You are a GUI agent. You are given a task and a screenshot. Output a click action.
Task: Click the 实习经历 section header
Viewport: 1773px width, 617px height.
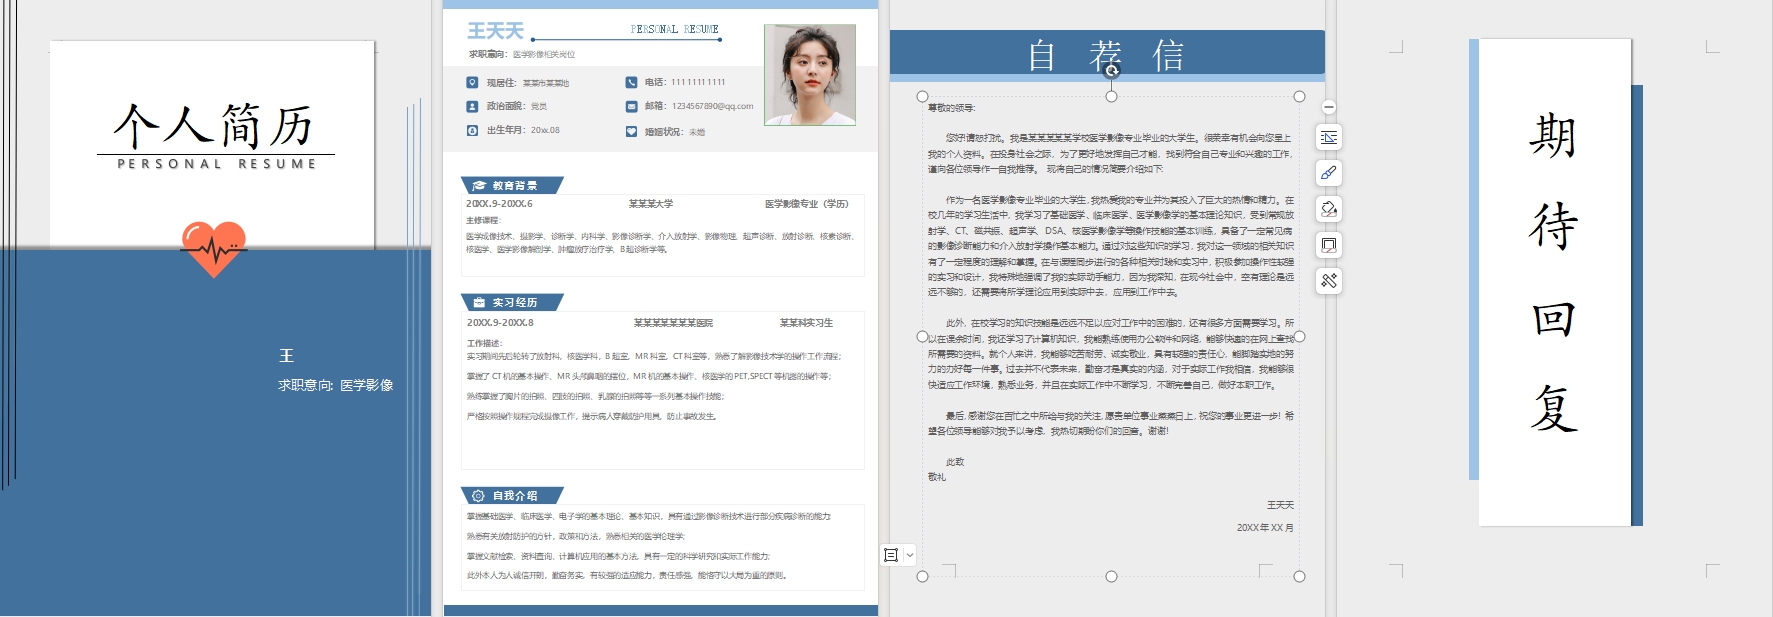(x=513, y=302)
